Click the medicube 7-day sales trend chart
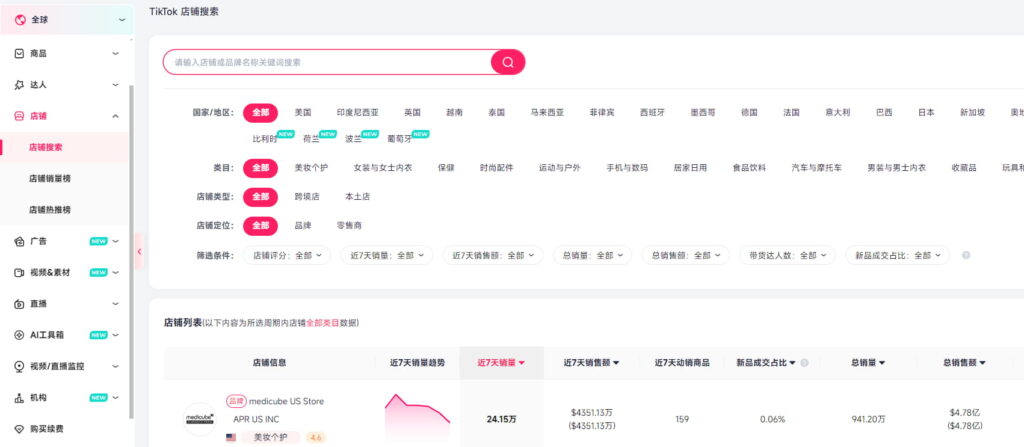This screenshot has width=1024, height=447. click(417, 419)
